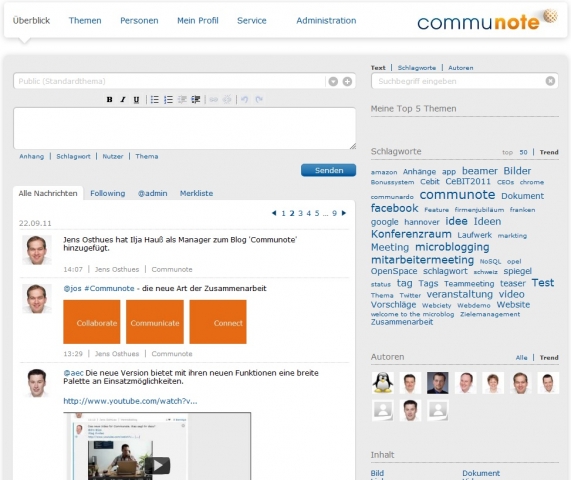
Task: Click the undo icon in editor
Action: click(x=245, y=99)
